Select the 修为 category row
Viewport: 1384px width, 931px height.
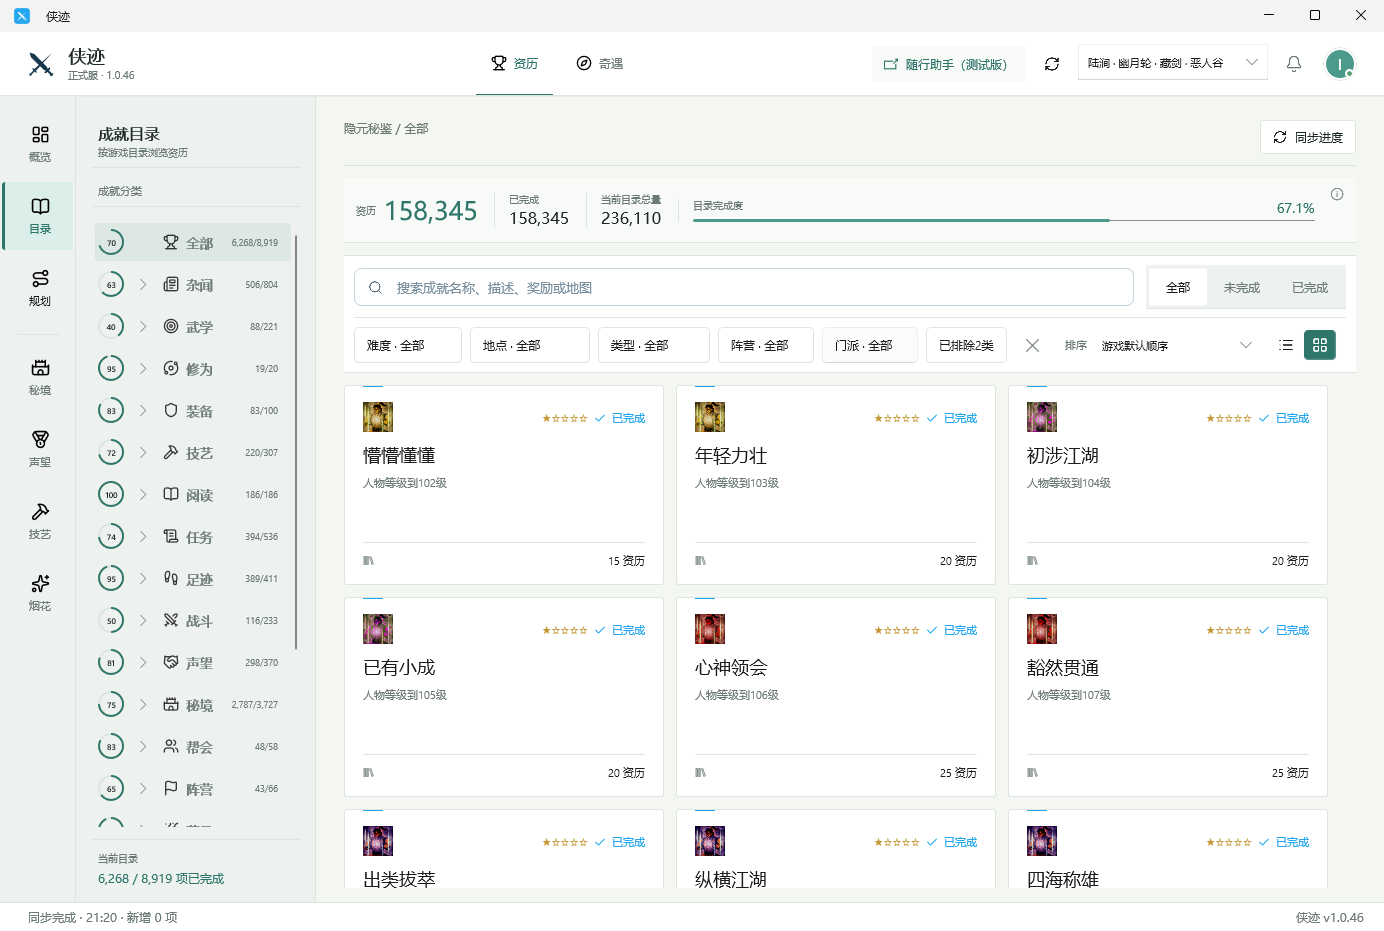click(x=193, y=368)
